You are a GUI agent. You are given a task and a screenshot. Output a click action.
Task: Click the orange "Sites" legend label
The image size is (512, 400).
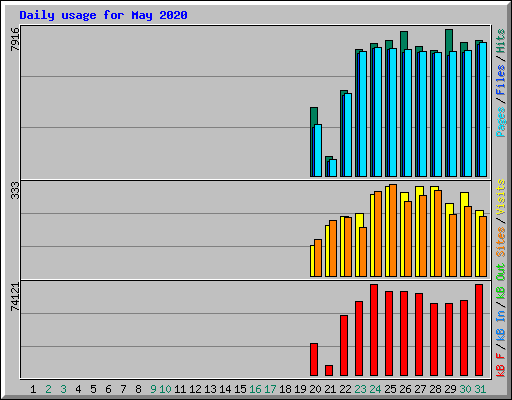tap(501, 242)
